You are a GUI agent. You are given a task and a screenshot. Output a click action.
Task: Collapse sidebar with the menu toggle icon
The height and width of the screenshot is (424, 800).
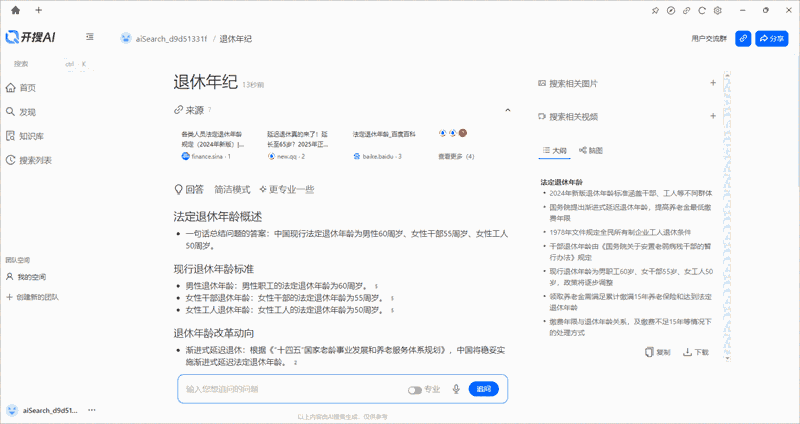[90, 37]
